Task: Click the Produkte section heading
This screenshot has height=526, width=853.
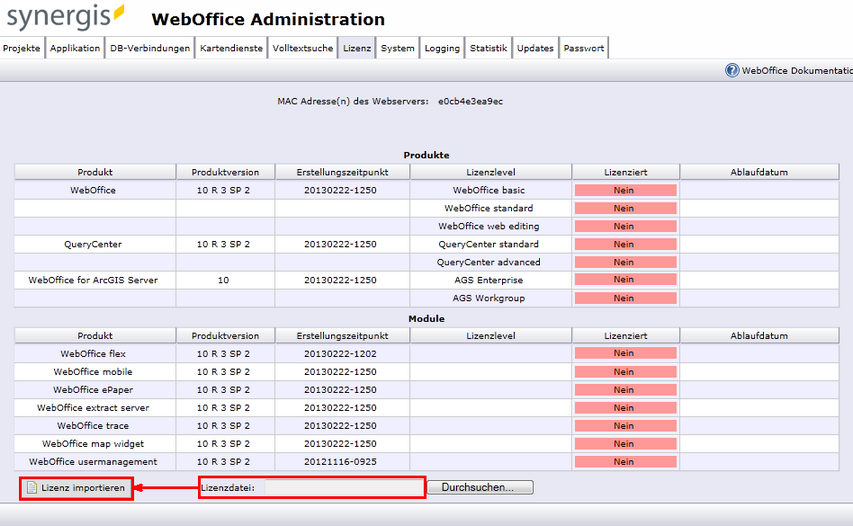Action: pyautogui.click(x=426, y=155)
